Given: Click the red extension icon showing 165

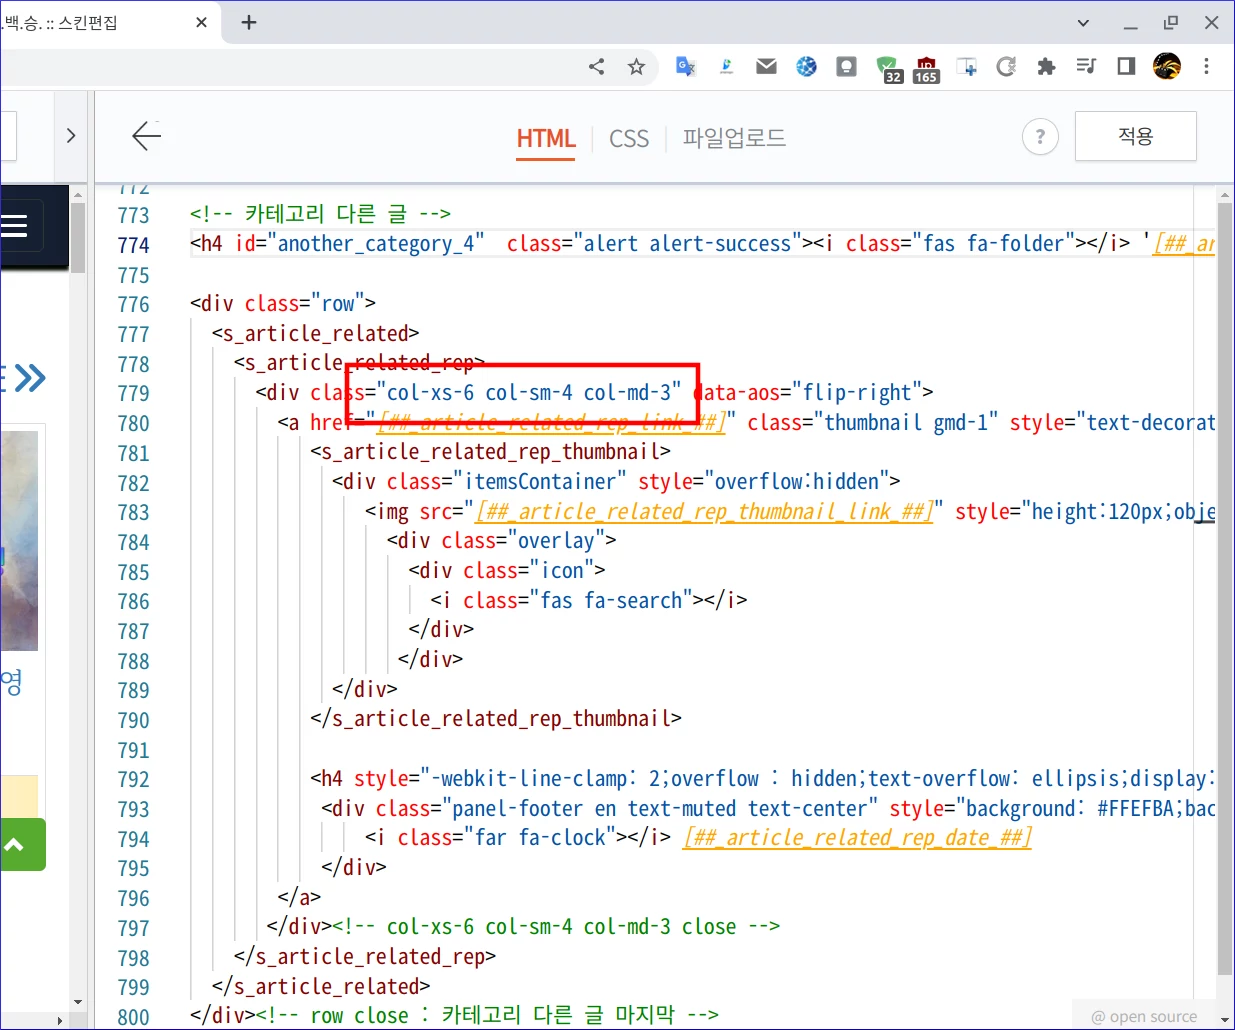Looking at the screenshot, I should pos(926,69).
